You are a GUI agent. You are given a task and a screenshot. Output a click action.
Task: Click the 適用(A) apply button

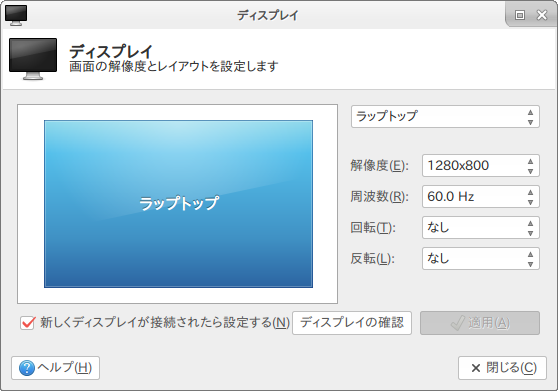tap(480, 323)
